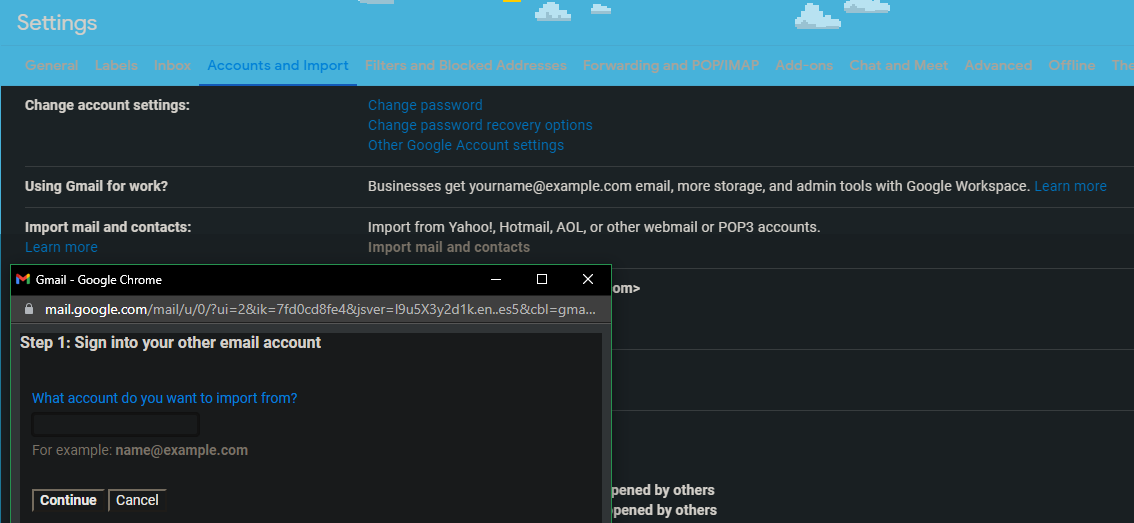The width and height of the screenshot is (1134, 523).
Task: Open the General settings tab
Action: [x=51, y=65]
